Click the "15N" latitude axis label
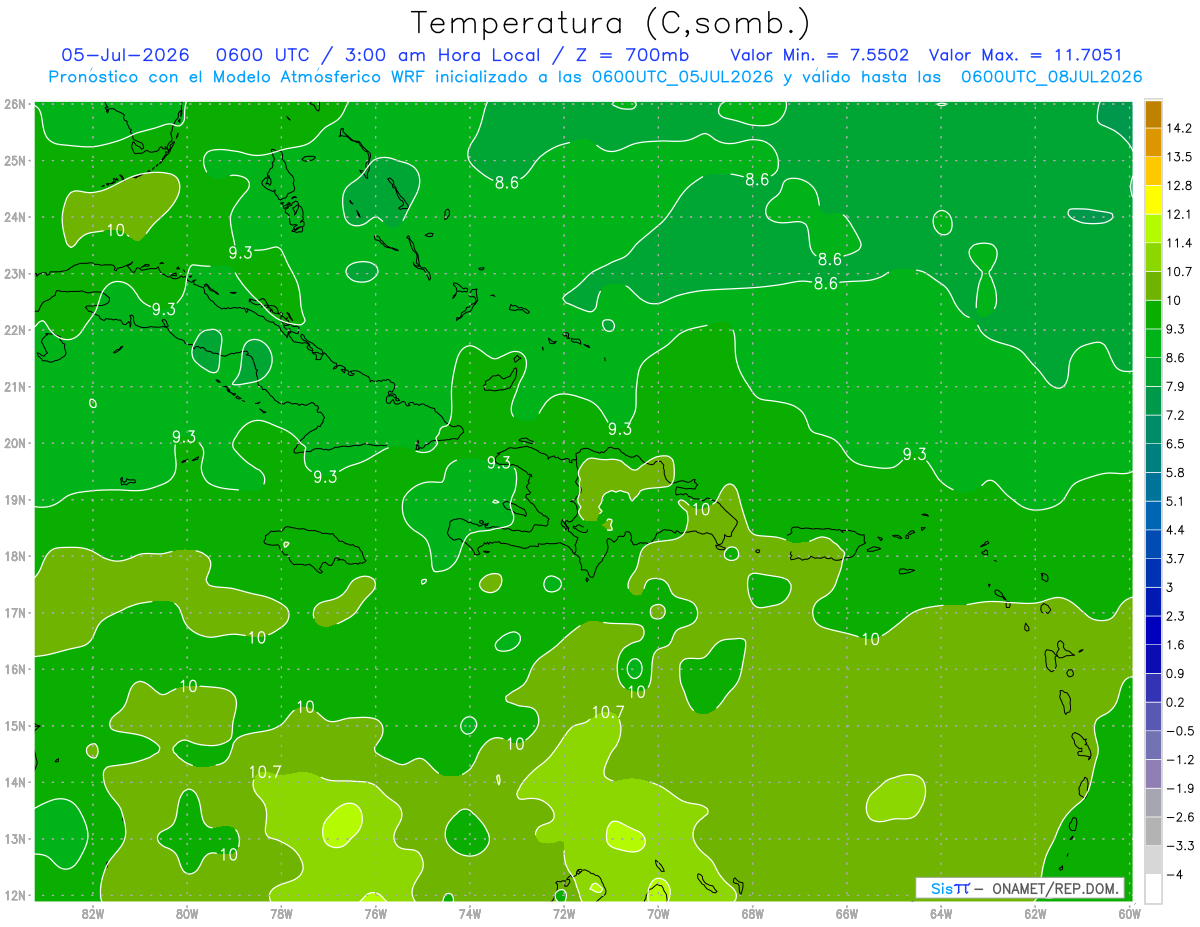The width and height of the screenshot is (1200, 927). tap(14, 725)
